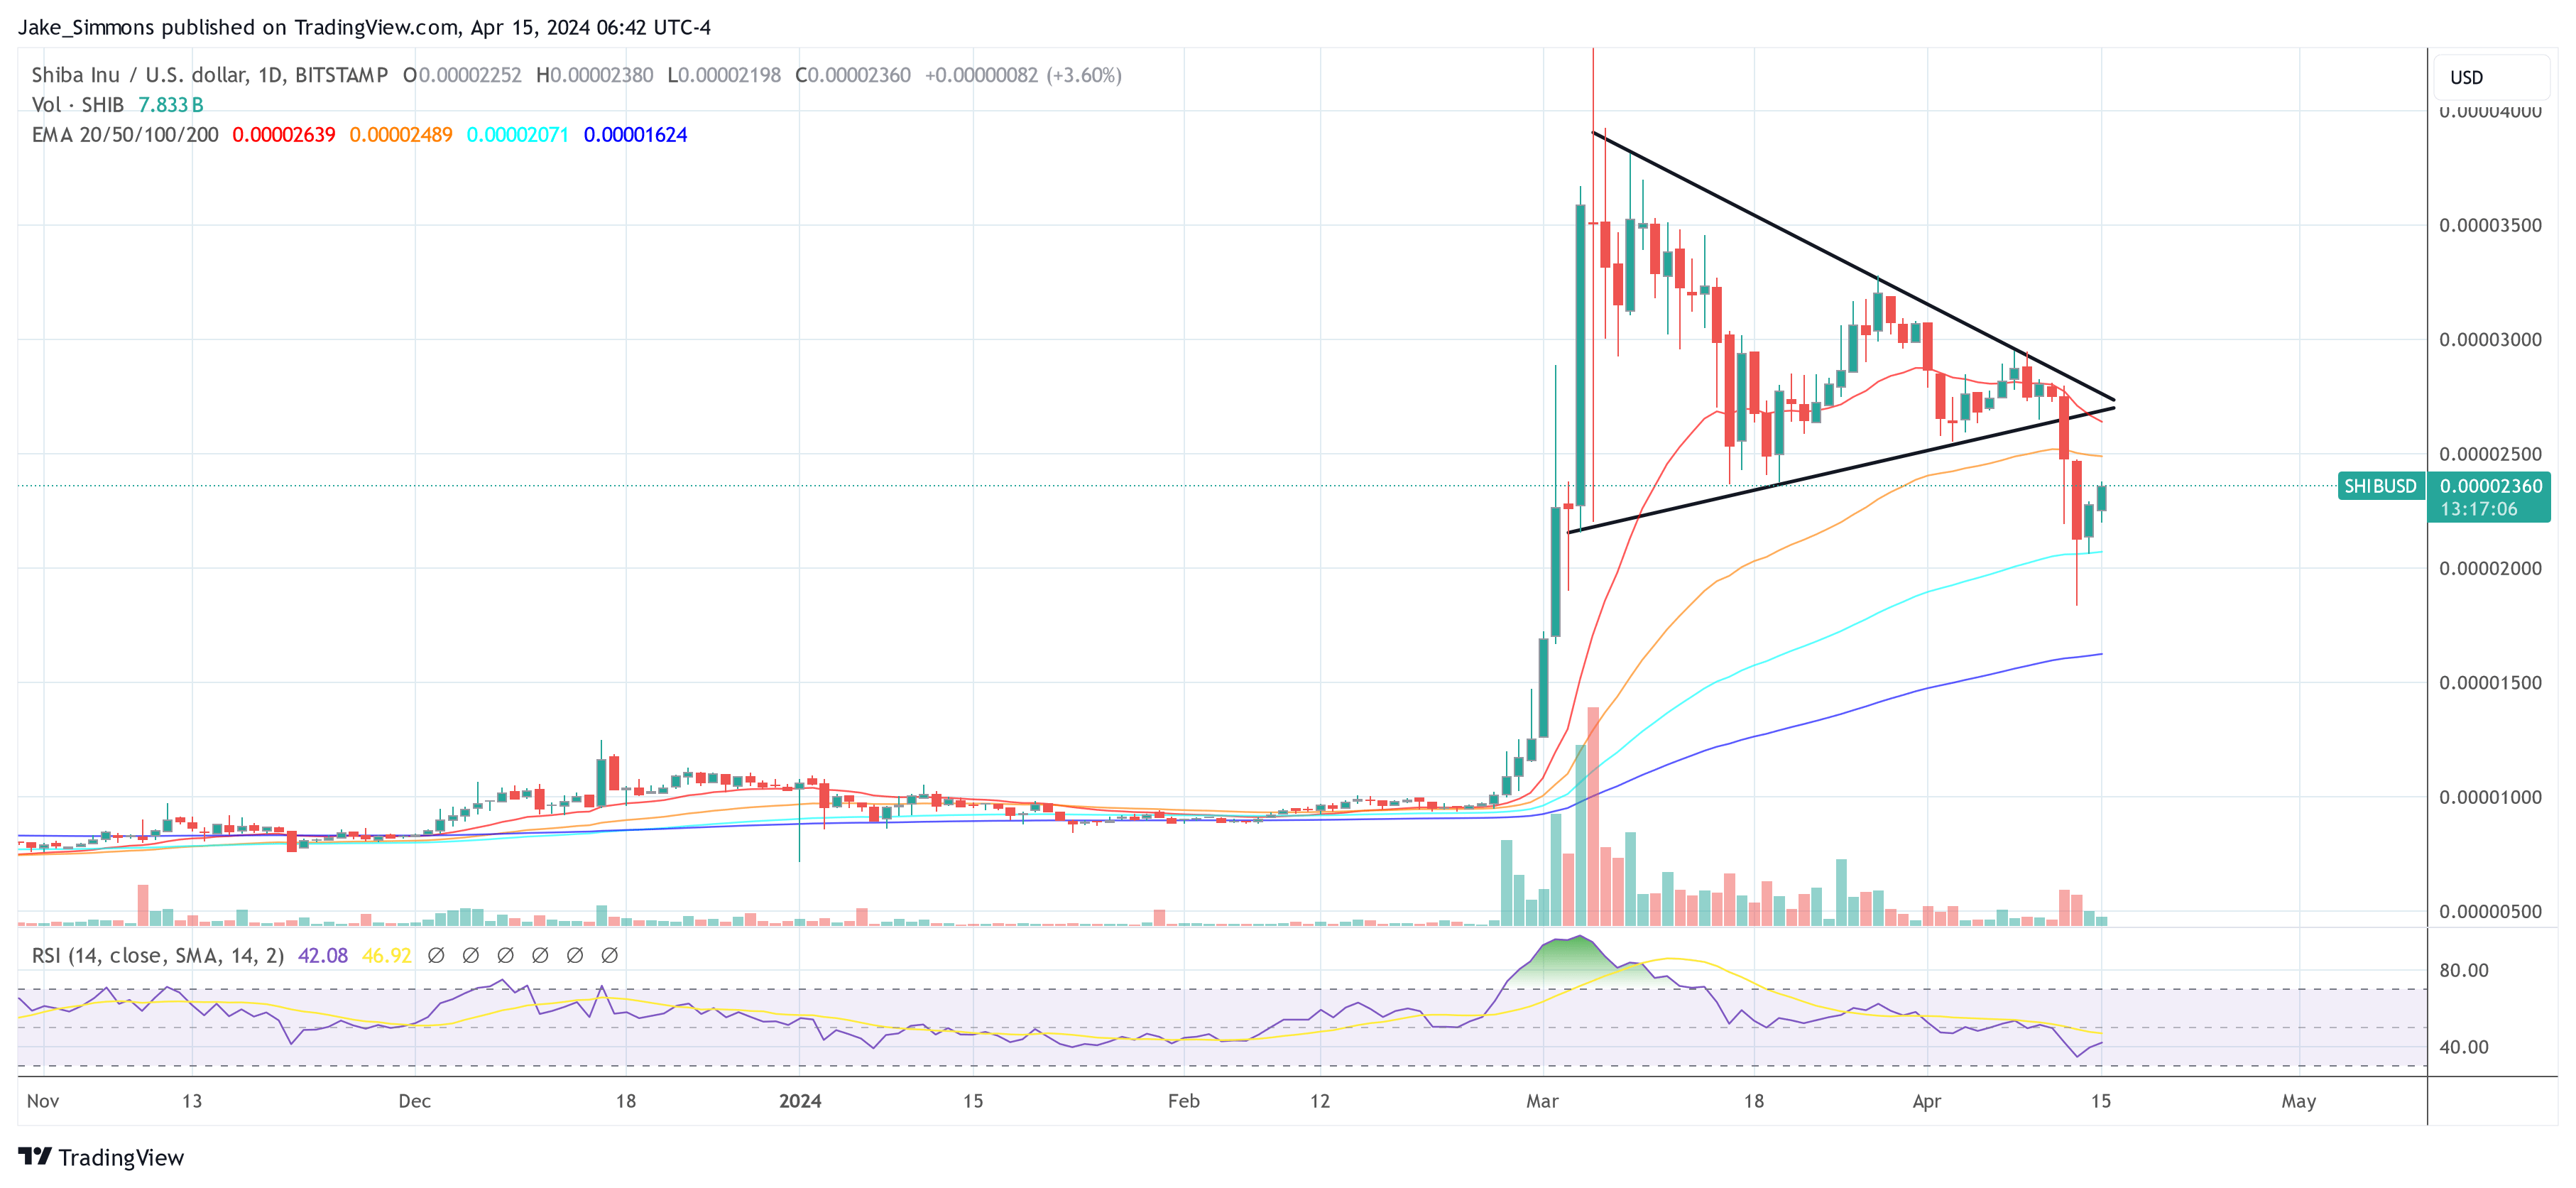Click the countdown timer 13:17:06
The width and height of the screenshot is (2576, 1188).
point(2478,509)
